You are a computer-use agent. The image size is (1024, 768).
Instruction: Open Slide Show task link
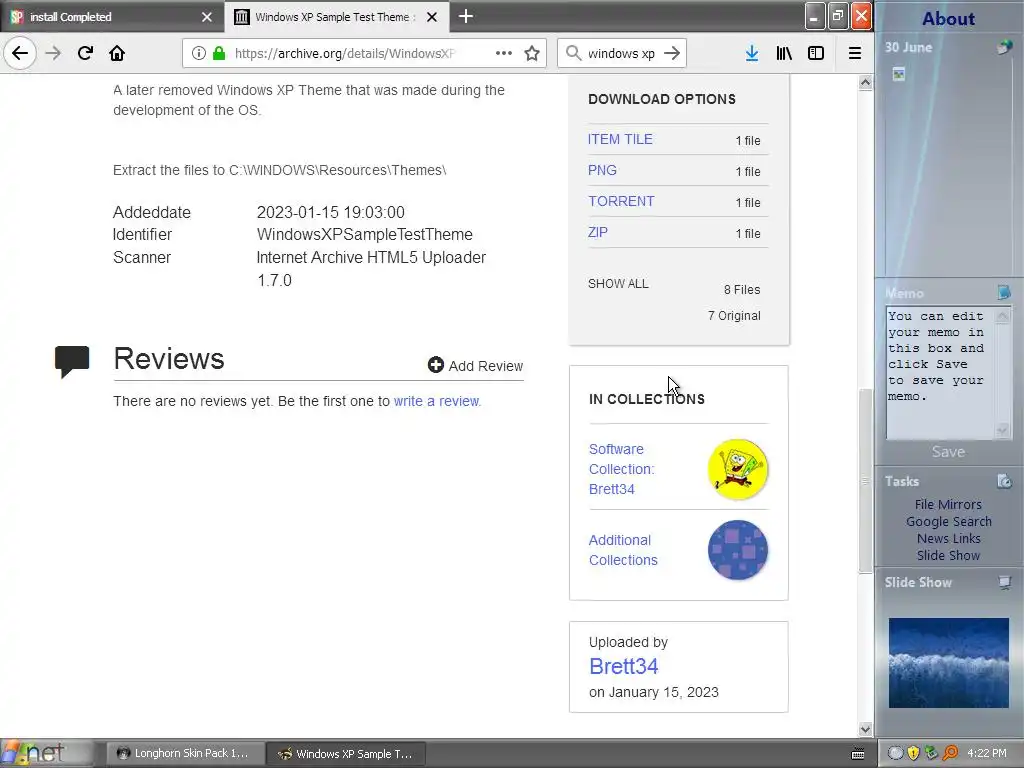(x=948, y=555)
